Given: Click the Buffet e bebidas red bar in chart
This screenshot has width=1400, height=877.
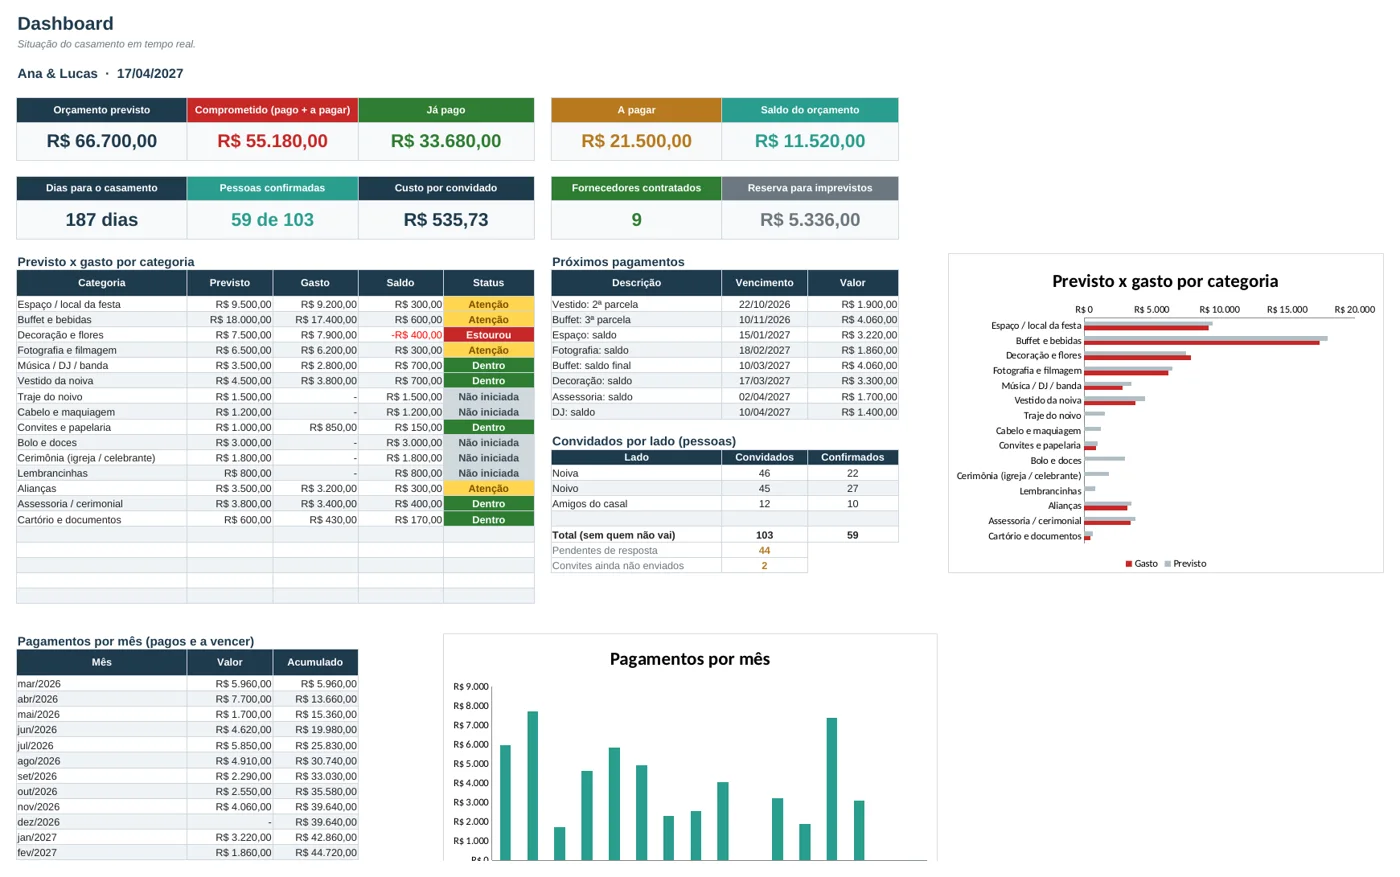Looking at the screenshot, I should point(1202,343).
